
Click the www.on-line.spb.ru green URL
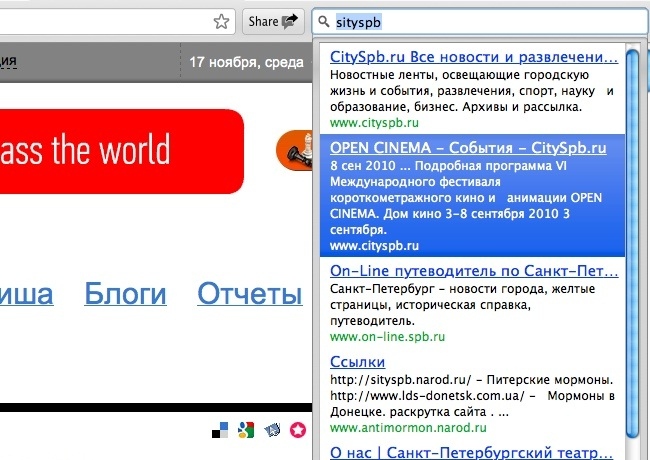coord(387,337)
